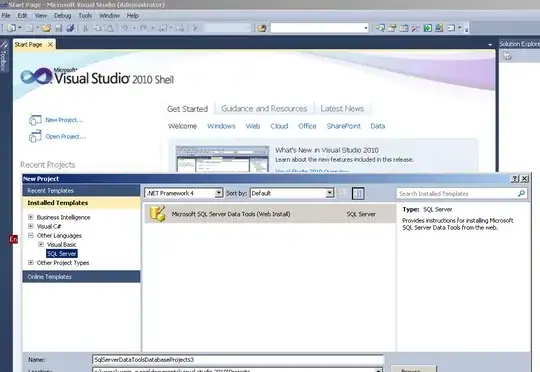Open the New Project toolbar dropdown arrow
The height and width of the screenshot is (372, 540).
20,28
